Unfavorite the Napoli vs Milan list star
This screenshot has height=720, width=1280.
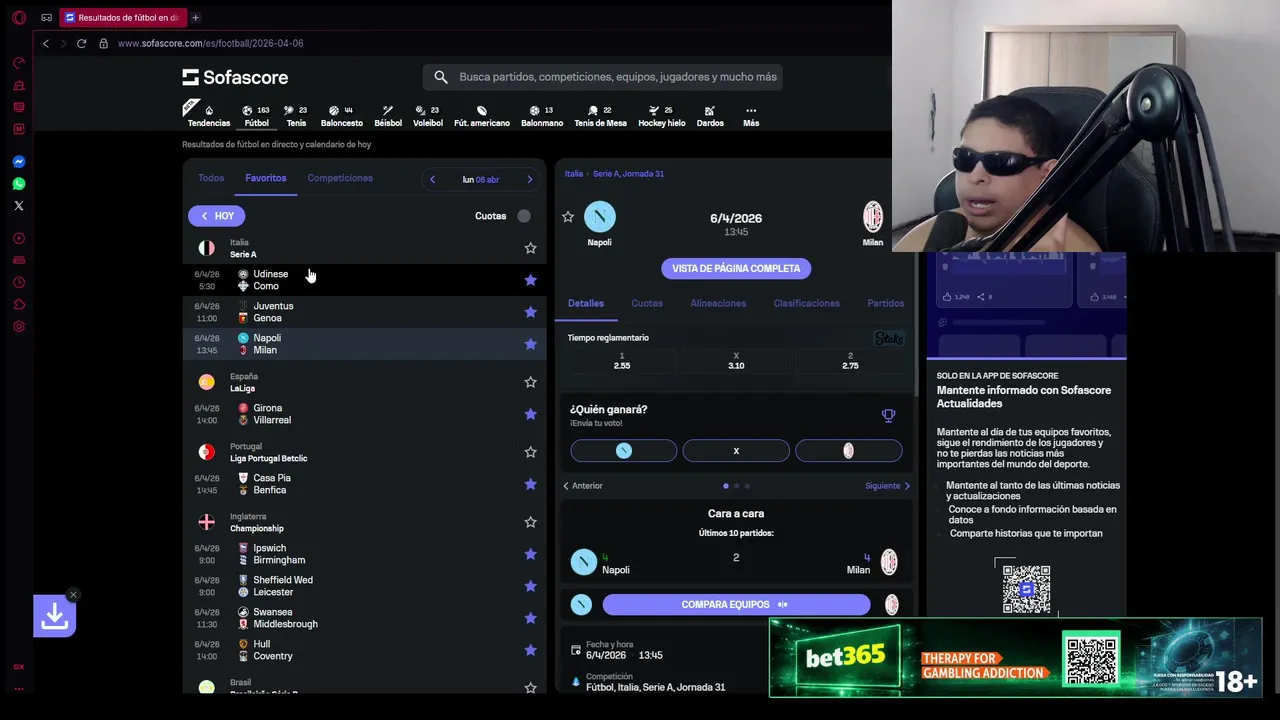tap(530, 344)
